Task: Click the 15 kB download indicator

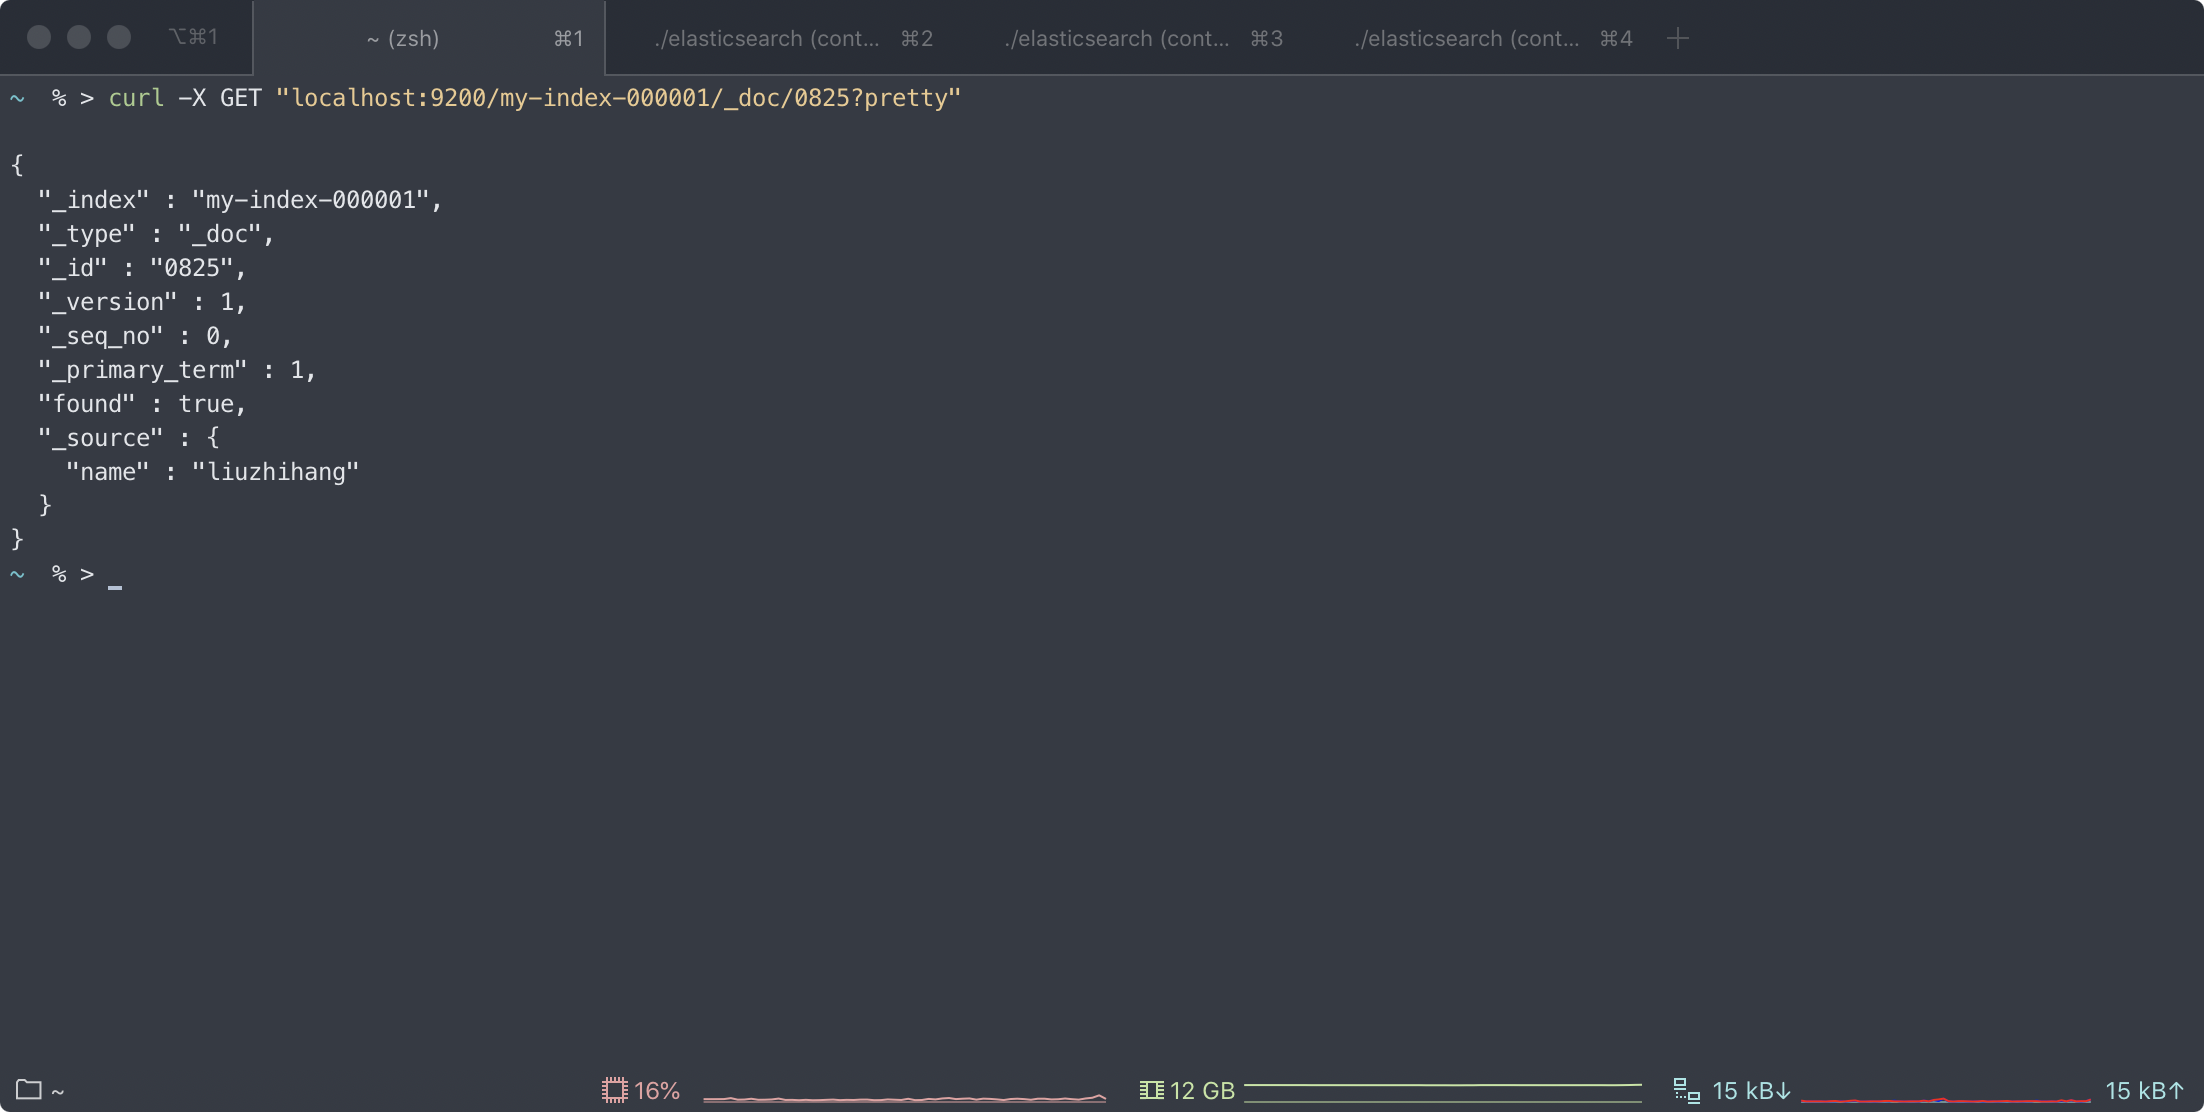Action: pyautogui.click(x=1751, y=1090)
